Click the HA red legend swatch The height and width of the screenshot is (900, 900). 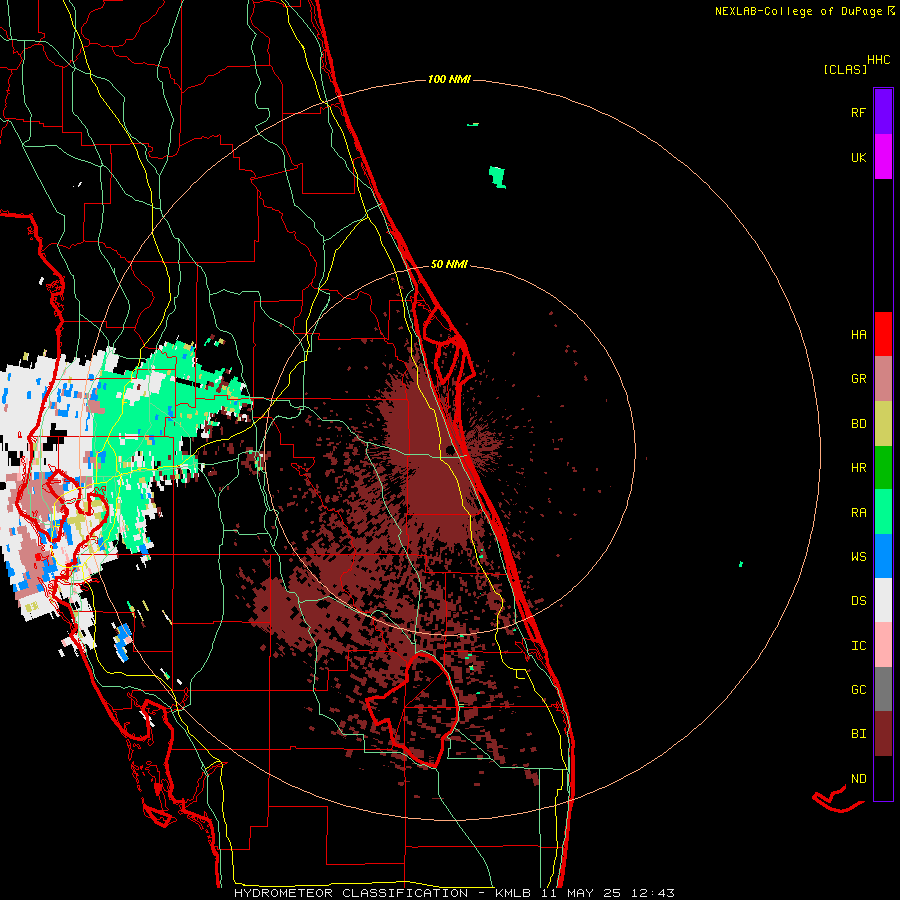click(x=883, y=334)
